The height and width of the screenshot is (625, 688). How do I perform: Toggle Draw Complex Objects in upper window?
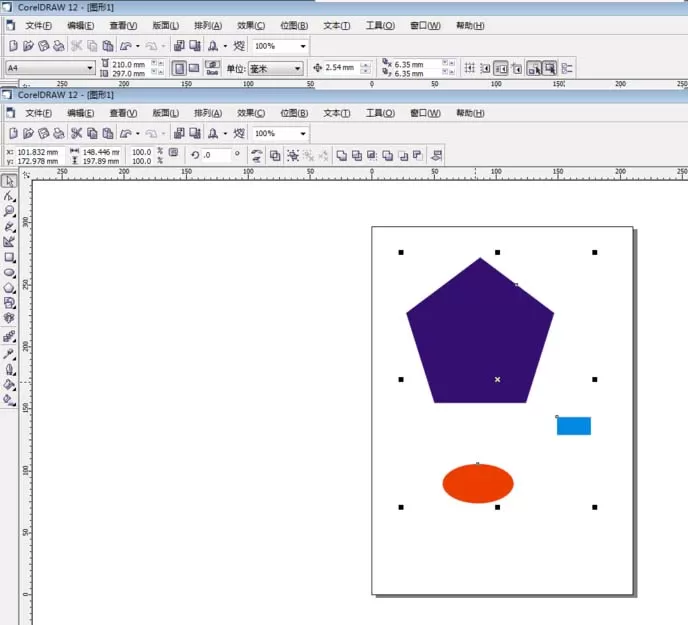coord(534,68)
